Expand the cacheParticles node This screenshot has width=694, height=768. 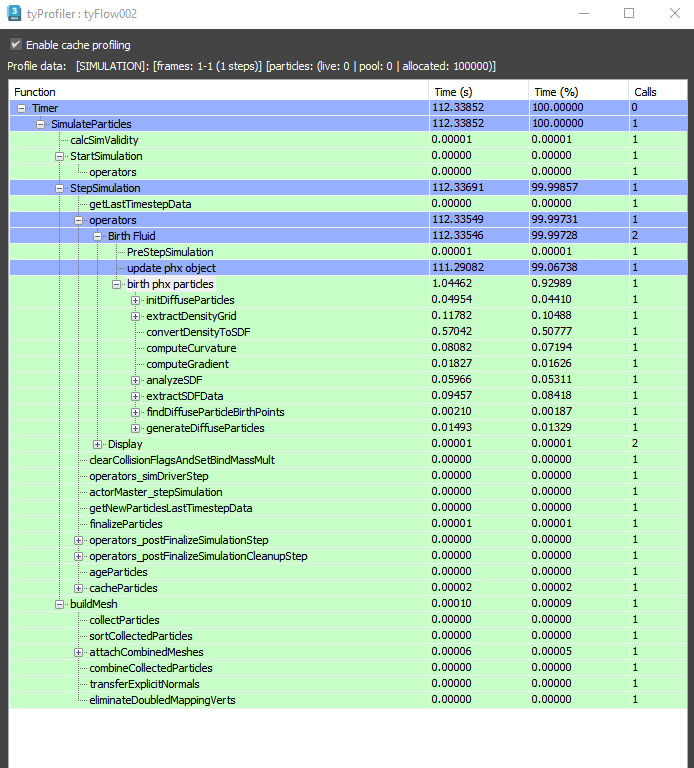click(x=78, y=588)
